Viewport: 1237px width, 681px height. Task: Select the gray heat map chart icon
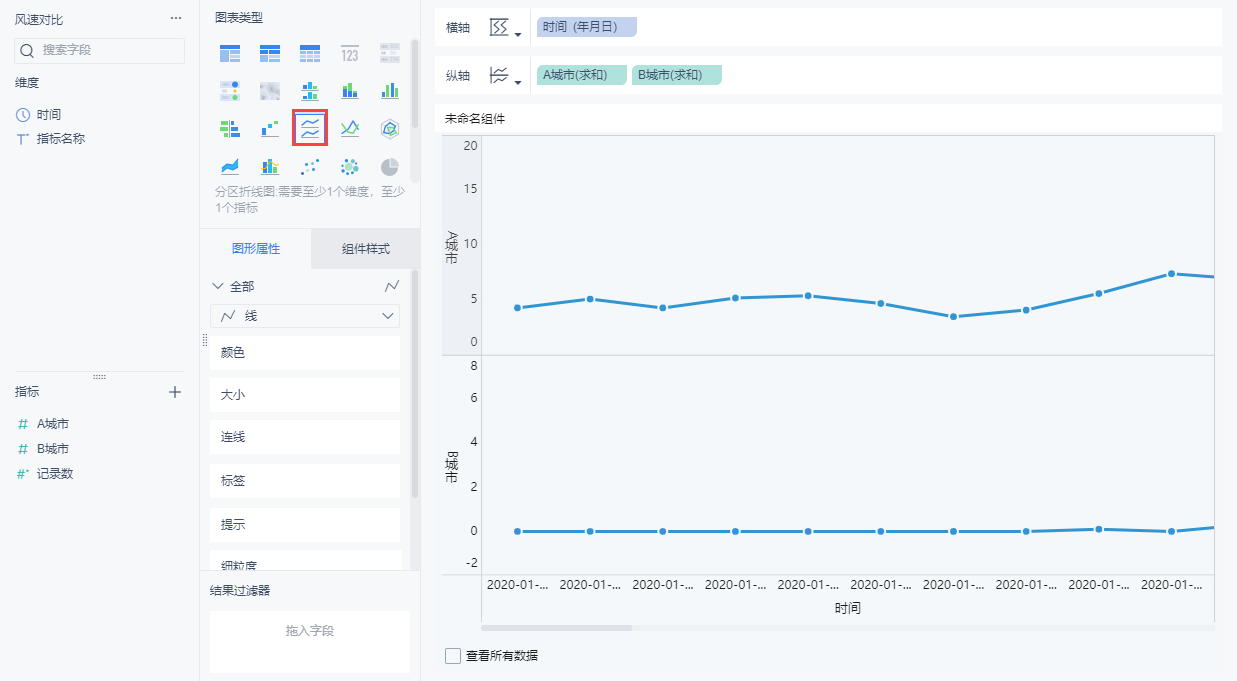(270, 91)
